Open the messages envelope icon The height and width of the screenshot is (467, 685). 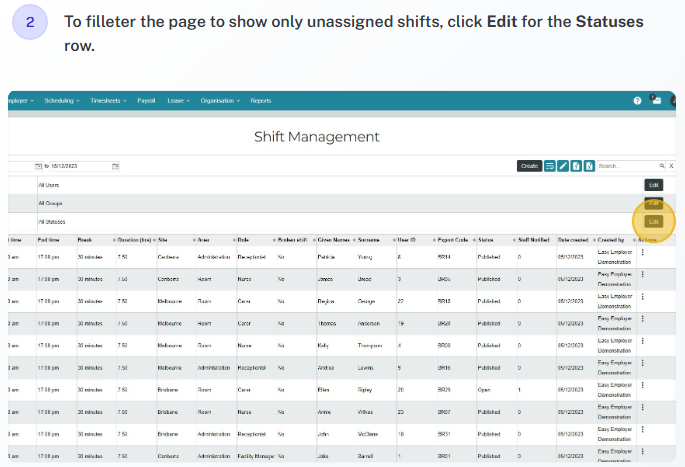click(656, 100)
